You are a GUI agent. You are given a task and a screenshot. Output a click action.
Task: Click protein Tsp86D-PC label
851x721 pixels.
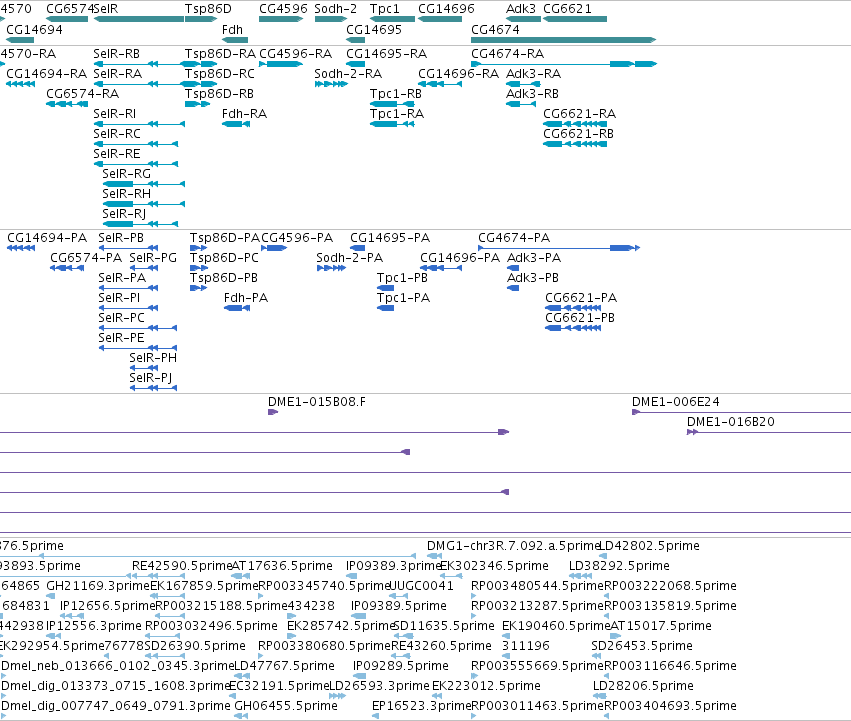224,258
